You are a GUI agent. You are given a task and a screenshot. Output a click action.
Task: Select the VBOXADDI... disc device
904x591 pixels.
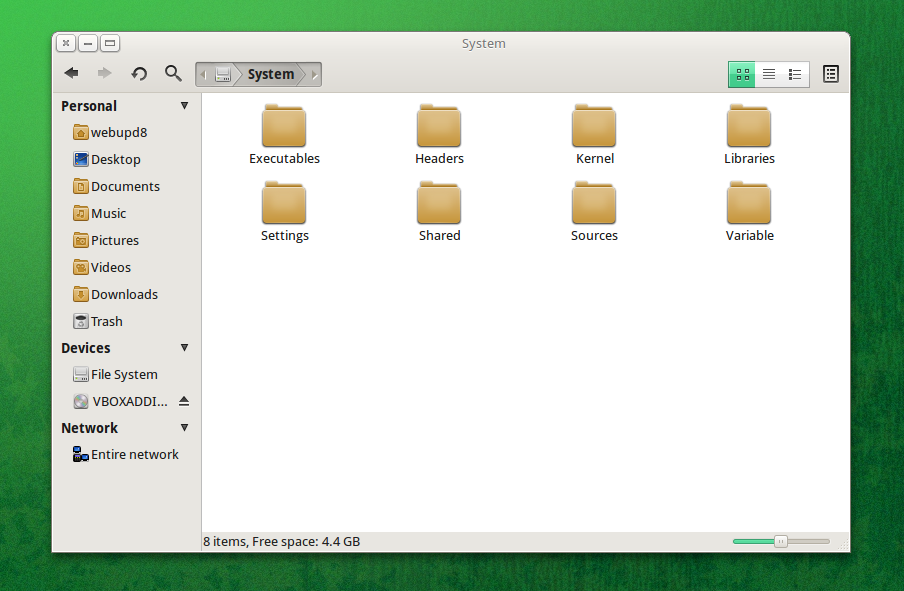(x=120, y=402)
